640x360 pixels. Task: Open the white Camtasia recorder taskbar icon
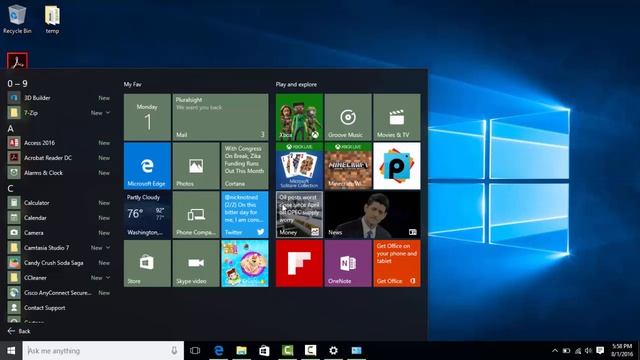click(311, 351)
